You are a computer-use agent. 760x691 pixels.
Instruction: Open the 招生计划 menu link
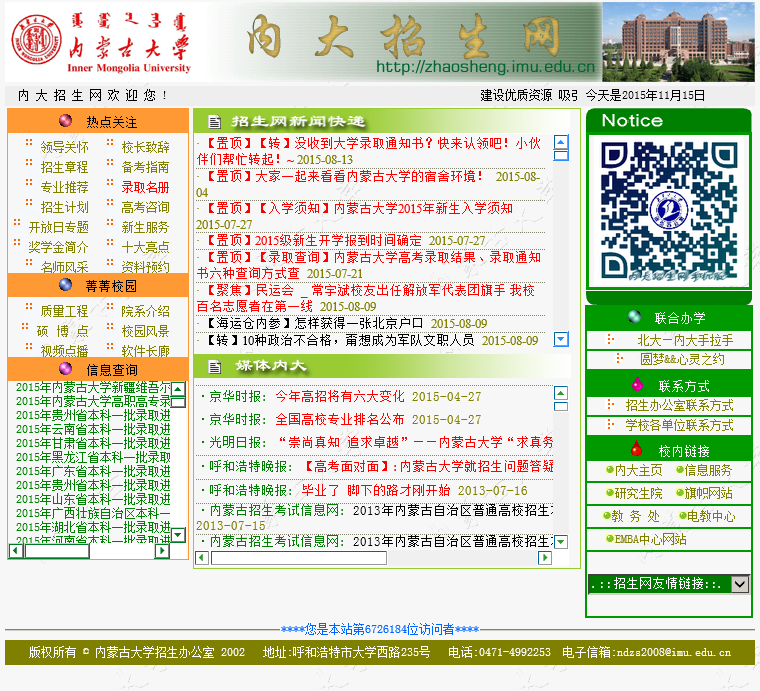(64, 207)
